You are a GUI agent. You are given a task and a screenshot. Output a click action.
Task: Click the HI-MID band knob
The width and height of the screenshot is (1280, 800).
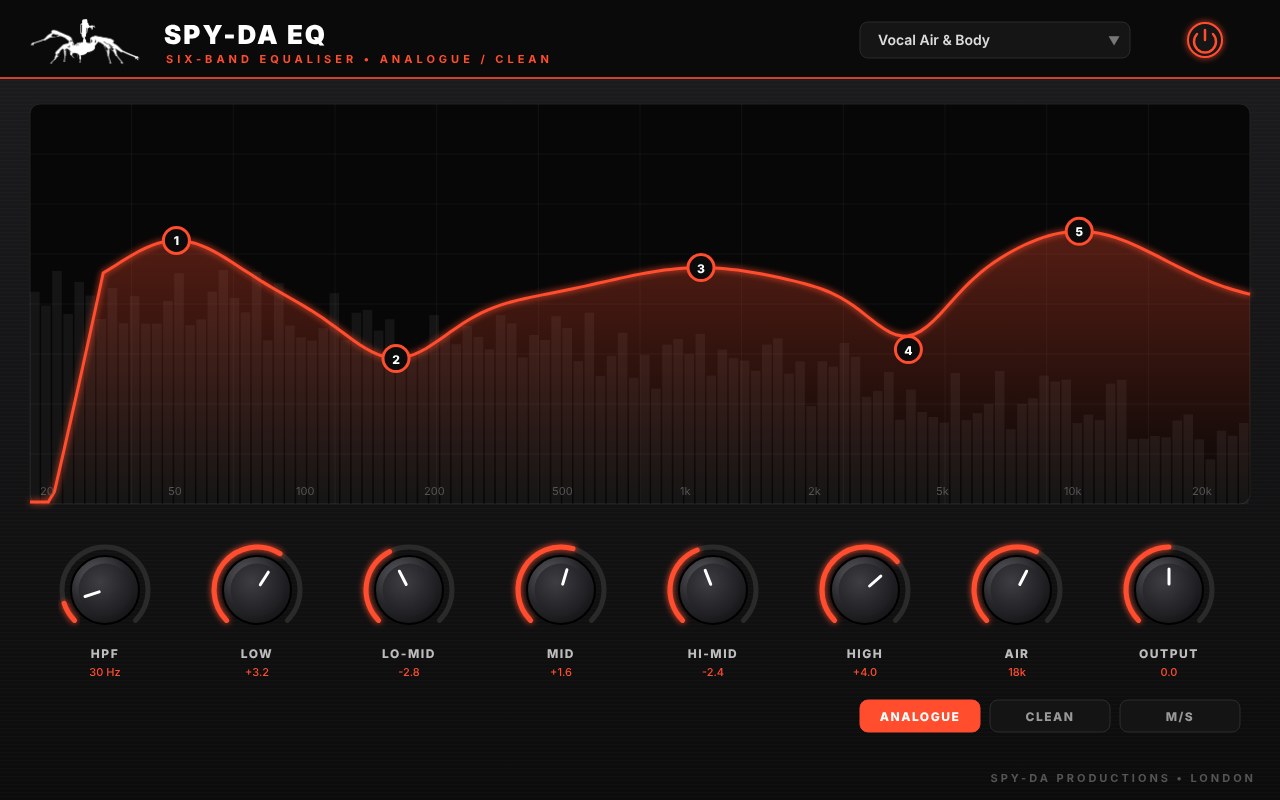pos(713,590)
